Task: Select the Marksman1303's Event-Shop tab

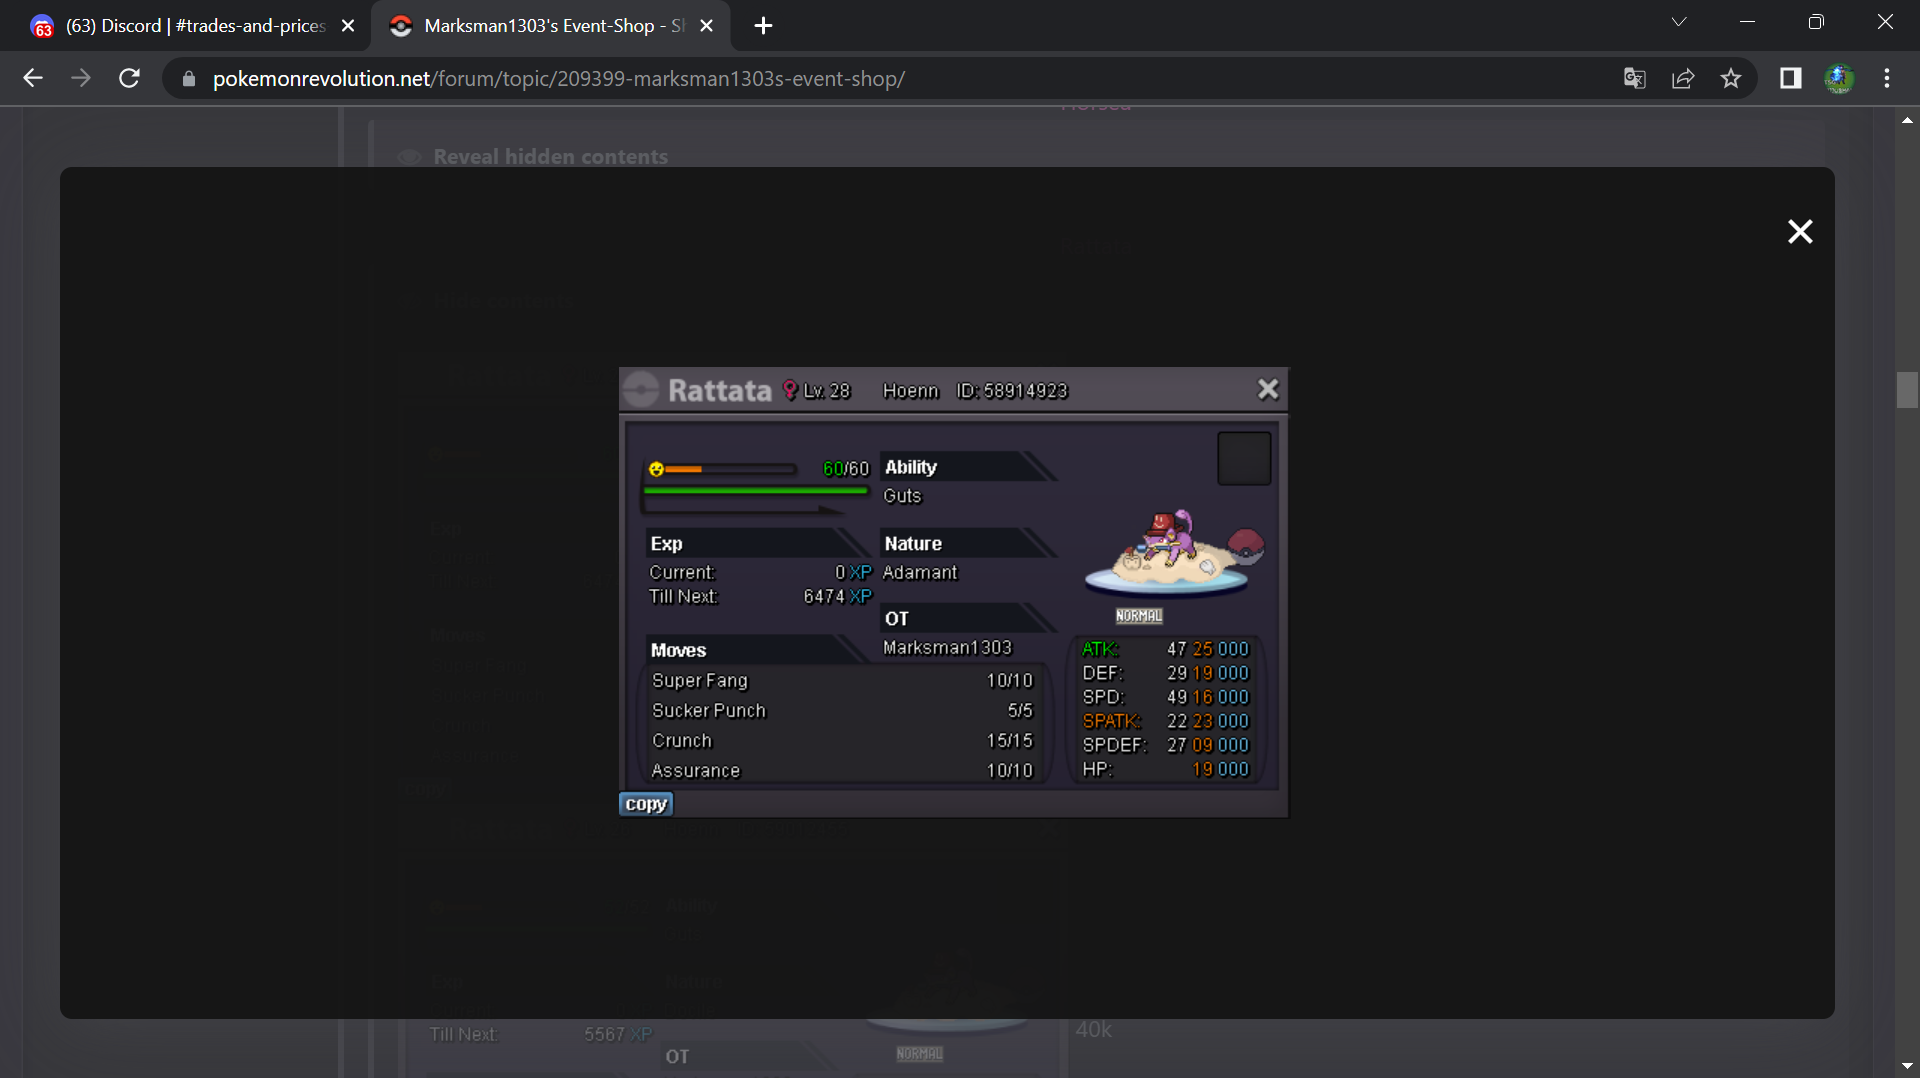Action: point(545,26)
